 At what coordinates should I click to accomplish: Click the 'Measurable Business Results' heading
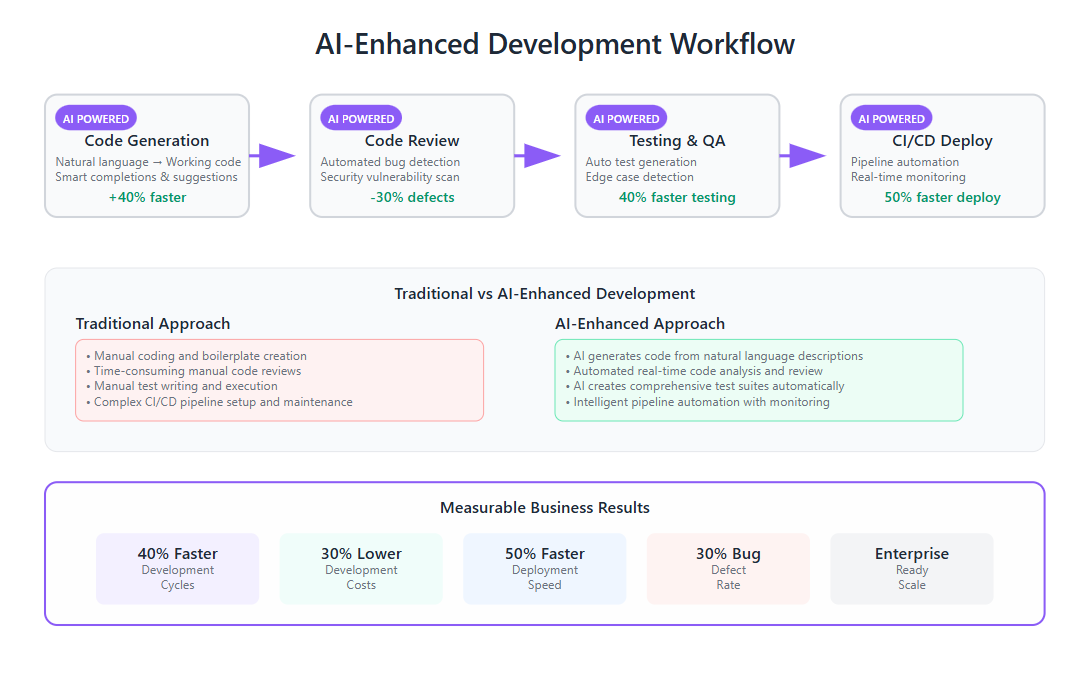545,507
